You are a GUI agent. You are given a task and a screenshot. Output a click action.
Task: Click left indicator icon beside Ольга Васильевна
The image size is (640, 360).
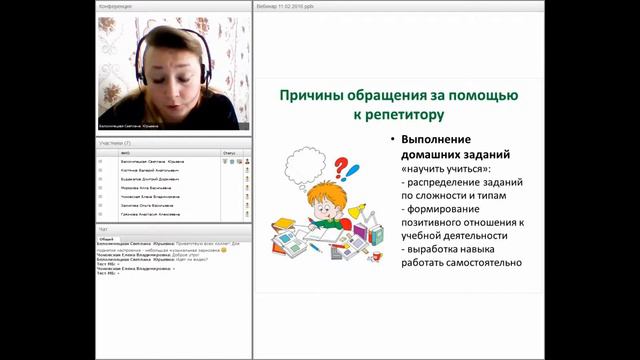pyautogui.click(x=100, y=205)
